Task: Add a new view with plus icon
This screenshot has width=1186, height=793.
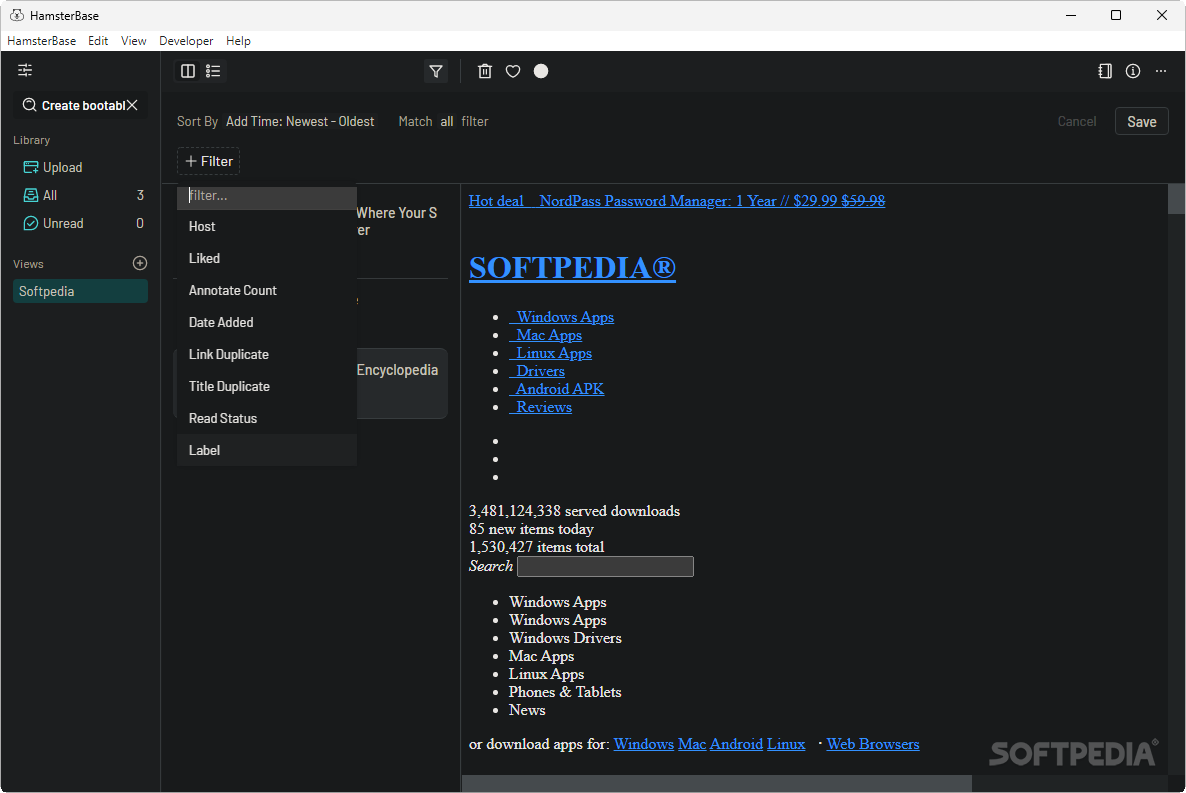Action: 140,263
